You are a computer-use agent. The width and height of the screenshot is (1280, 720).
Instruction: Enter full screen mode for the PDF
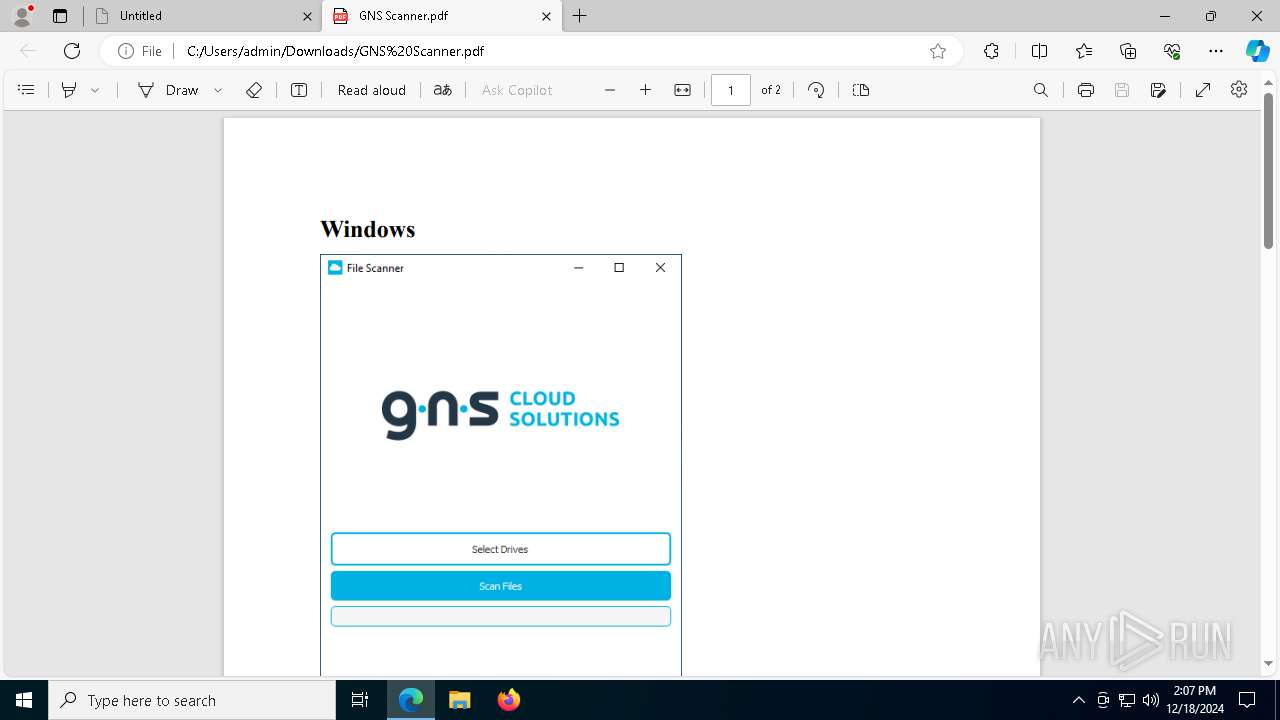[1203, 90]
